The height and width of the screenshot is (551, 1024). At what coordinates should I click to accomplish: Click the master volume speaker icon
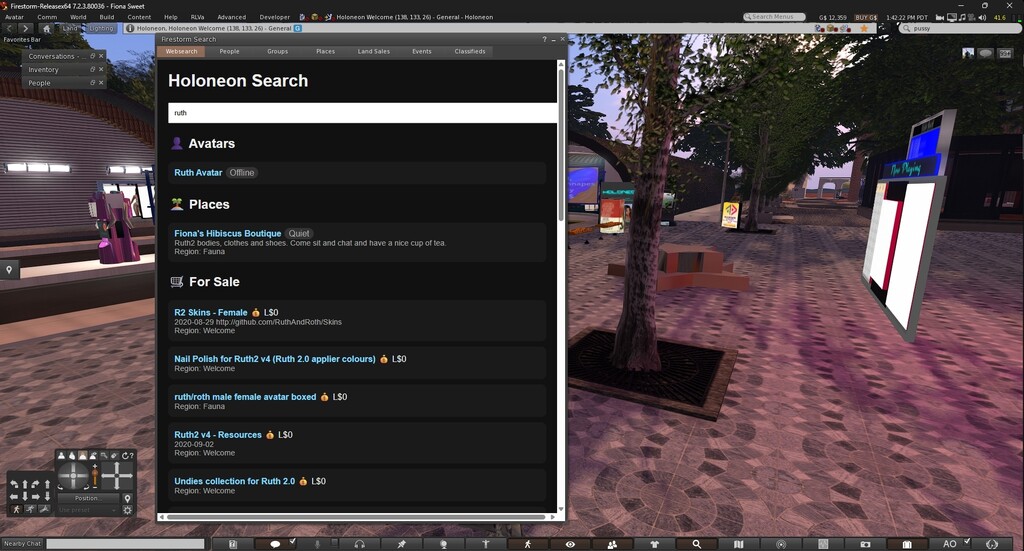[x=979, y=17]
